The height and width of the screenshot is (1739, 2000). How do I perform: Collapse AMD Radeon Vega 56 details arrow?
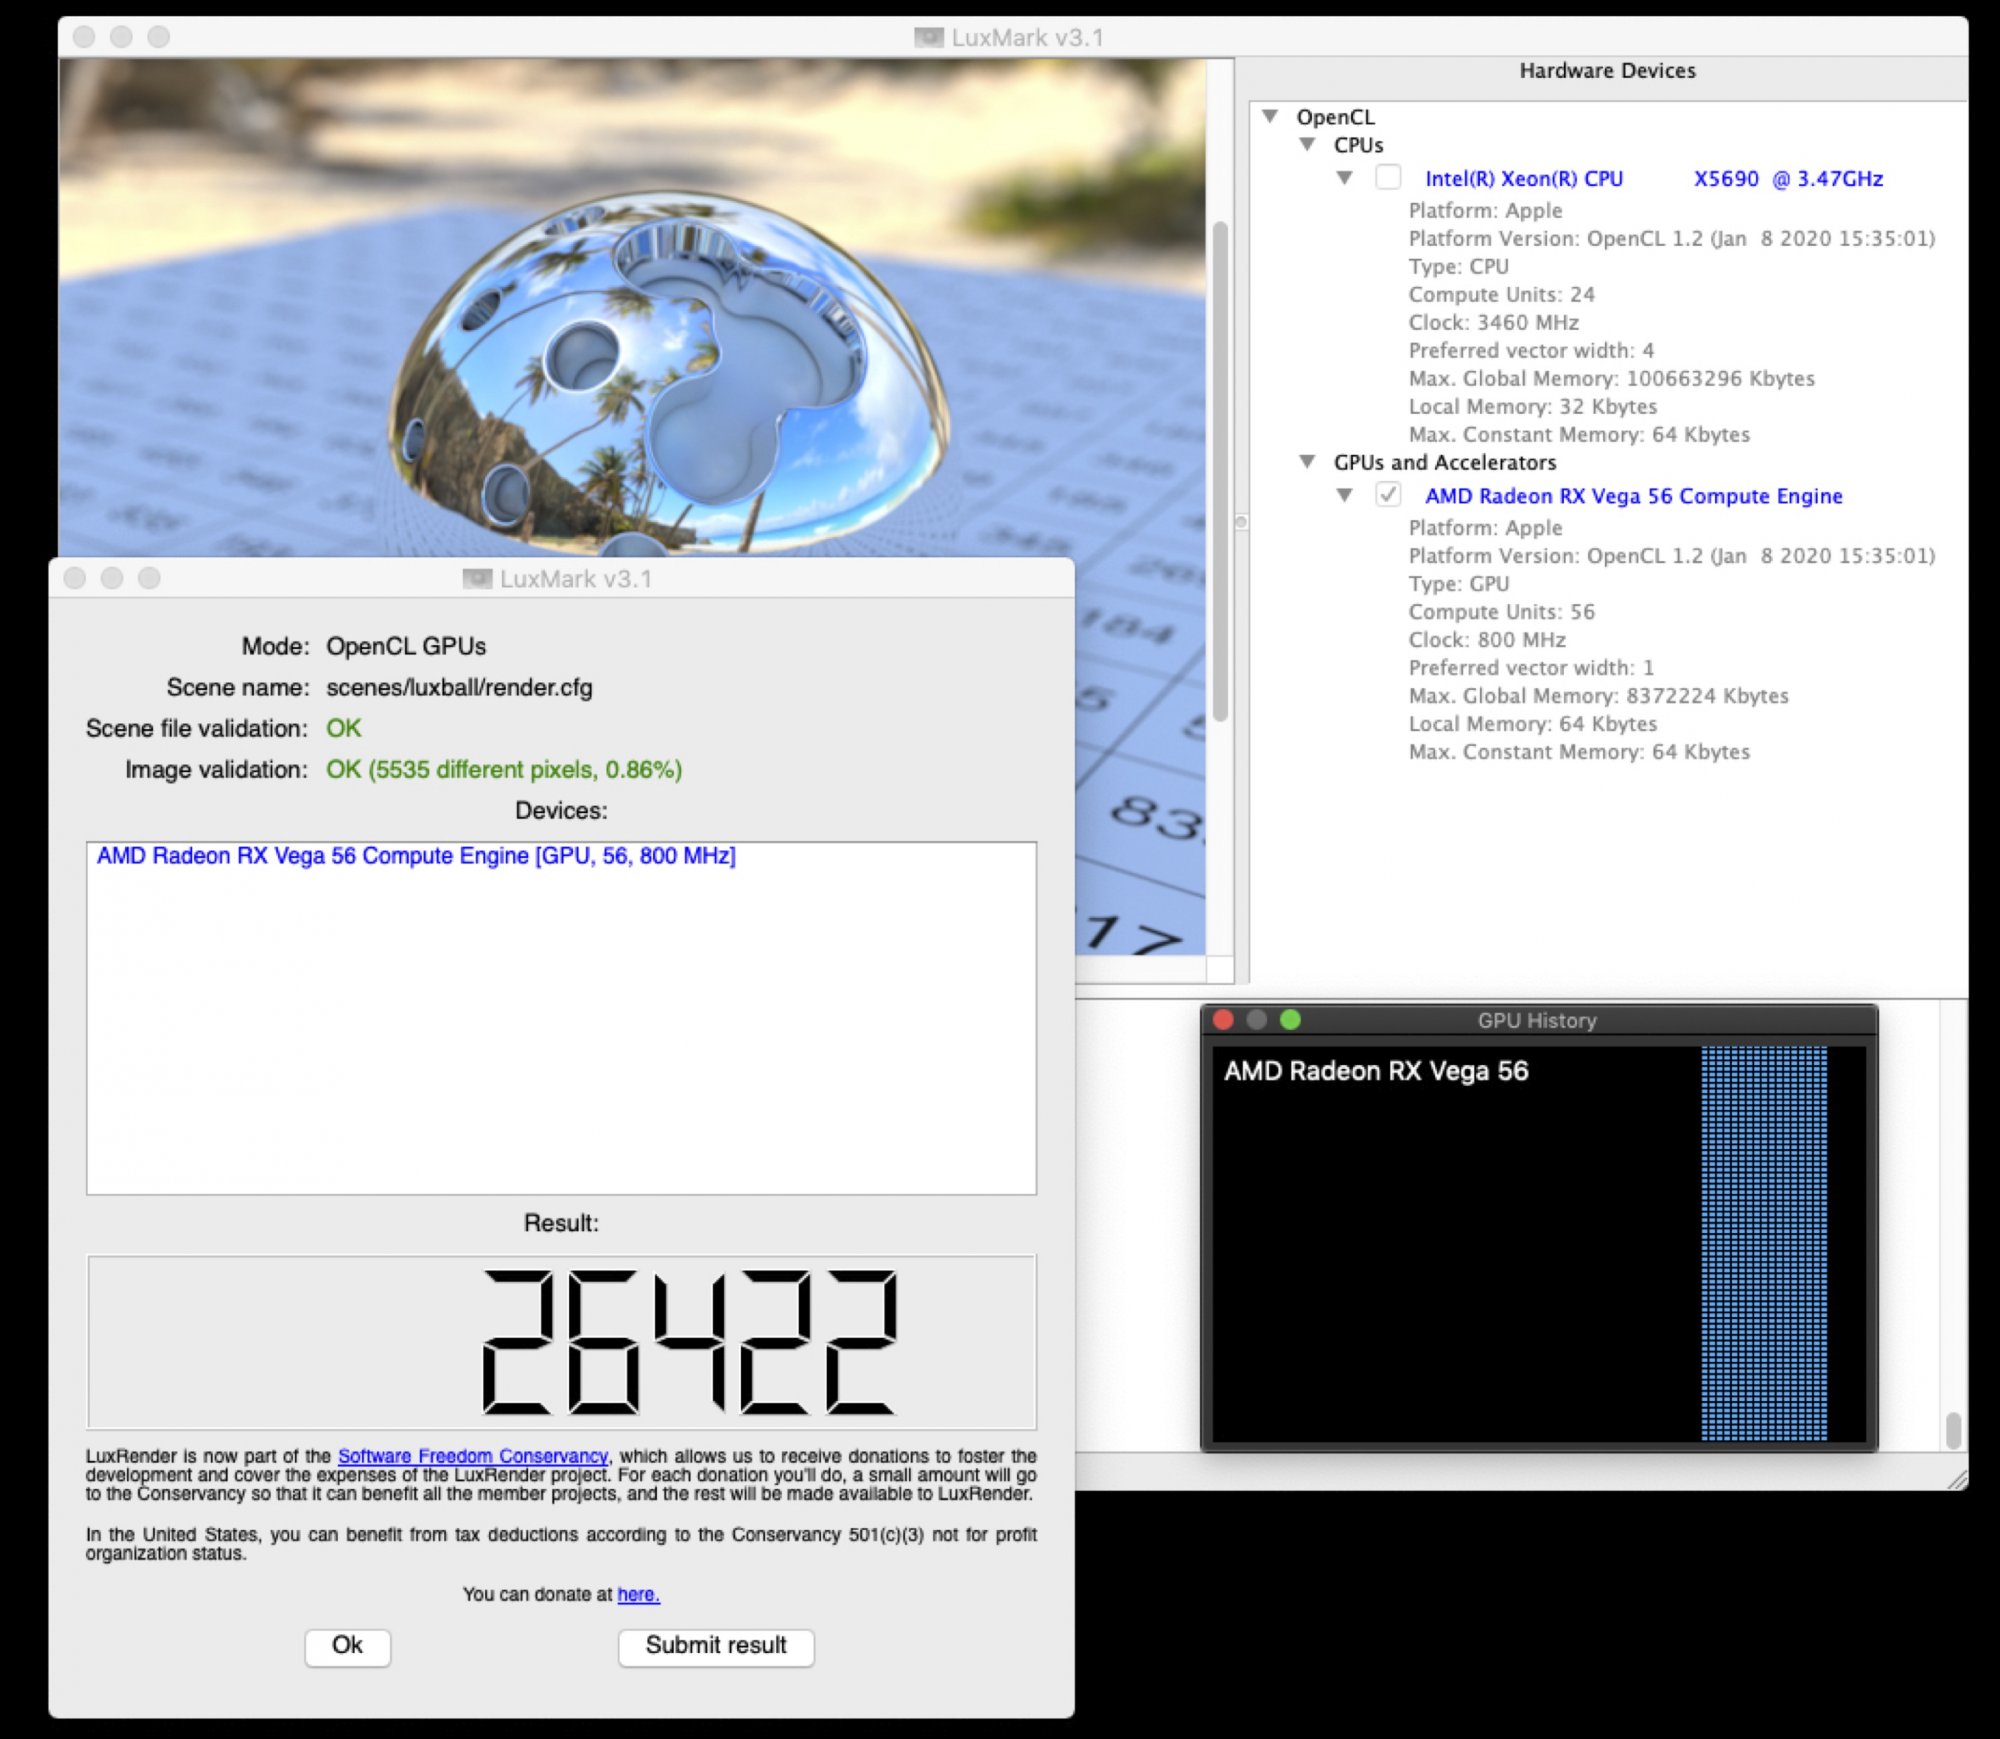pyautogui.click(x=1345, y=494)
